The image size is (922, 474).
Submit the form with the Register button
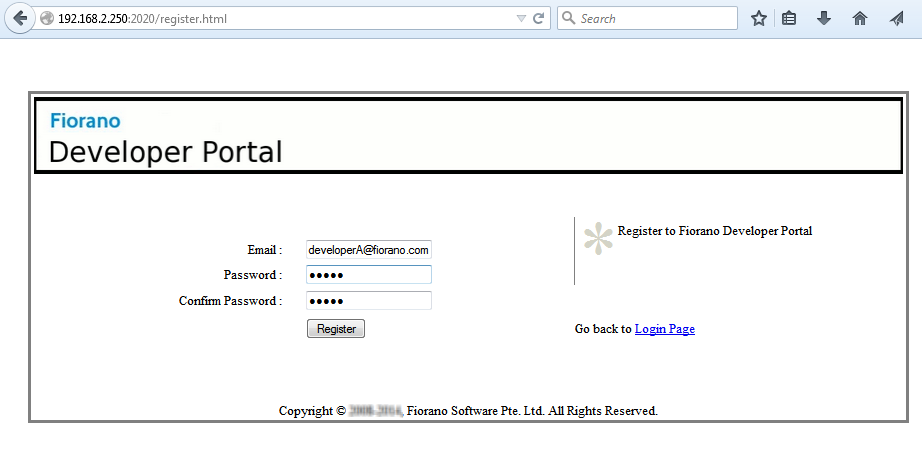tap(336, 329)
